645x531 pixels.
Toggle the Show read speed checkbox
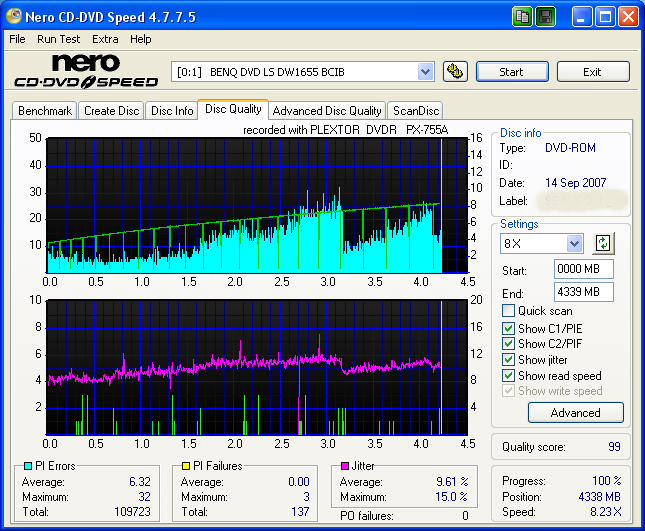(x=508, y=376)
